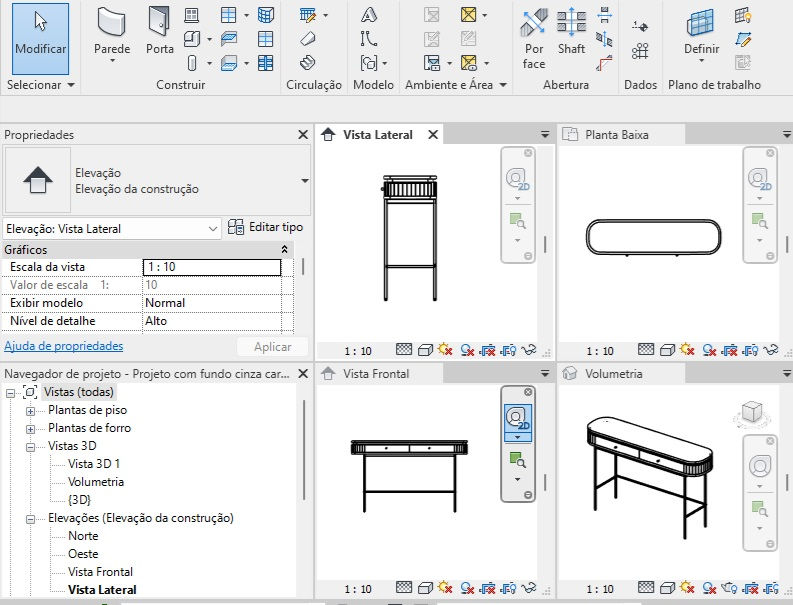793x605 pixels.
Task: Select the curtain grid tool icon
Action: tap(266, 39)
